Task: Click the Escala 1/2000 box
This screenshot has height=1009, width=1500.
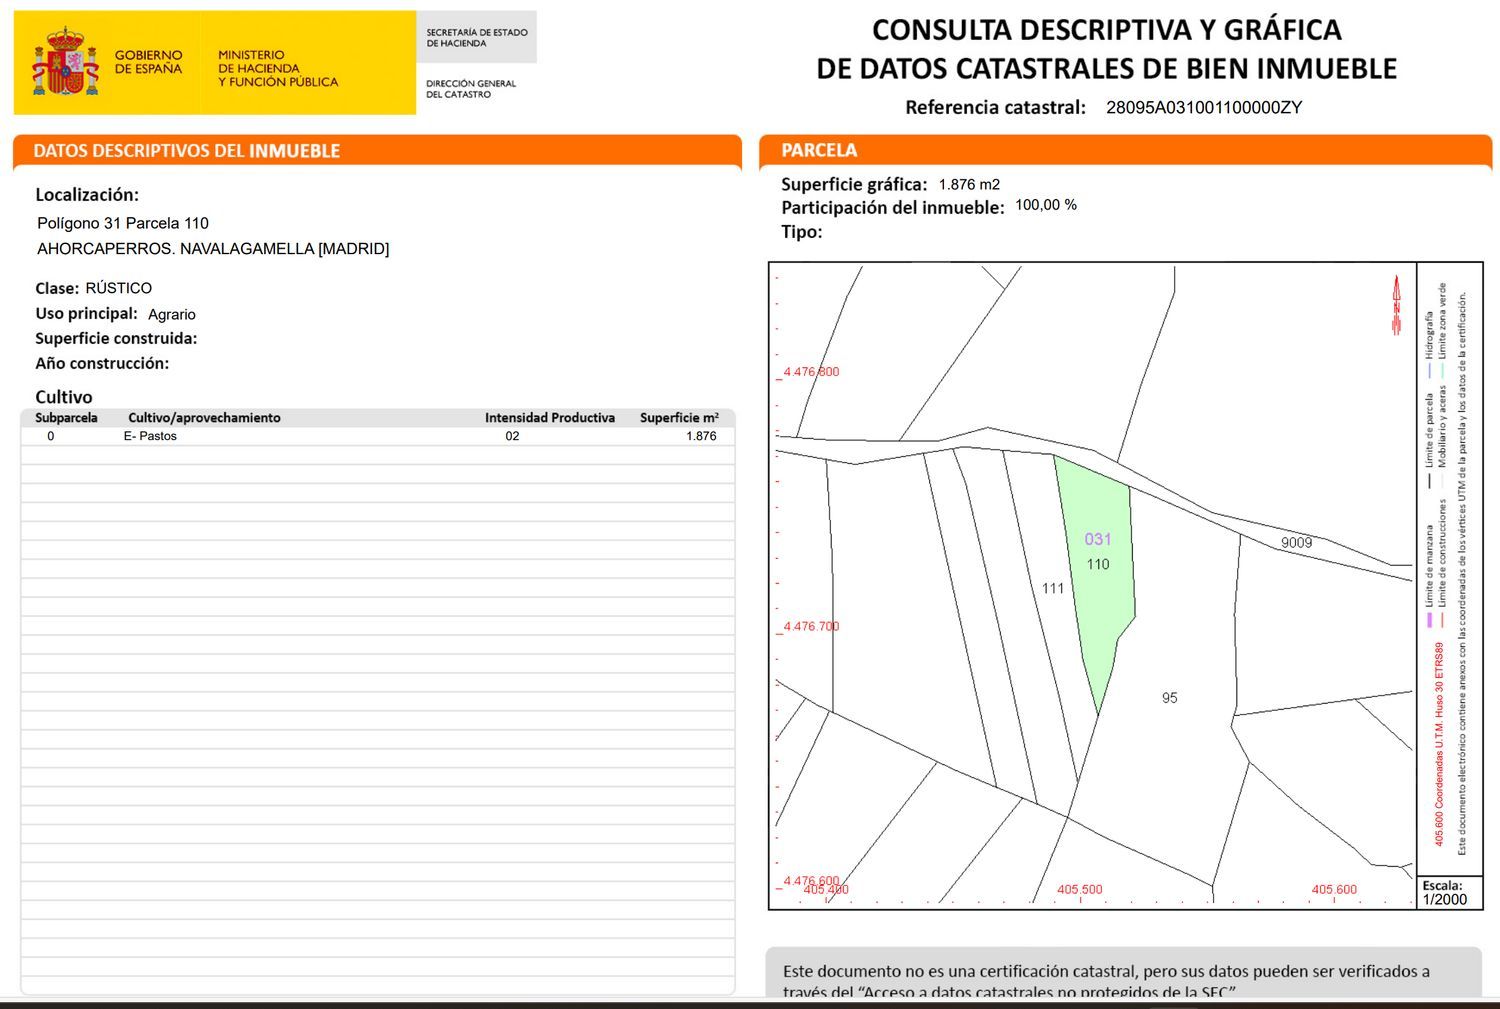Action: 1445,892
